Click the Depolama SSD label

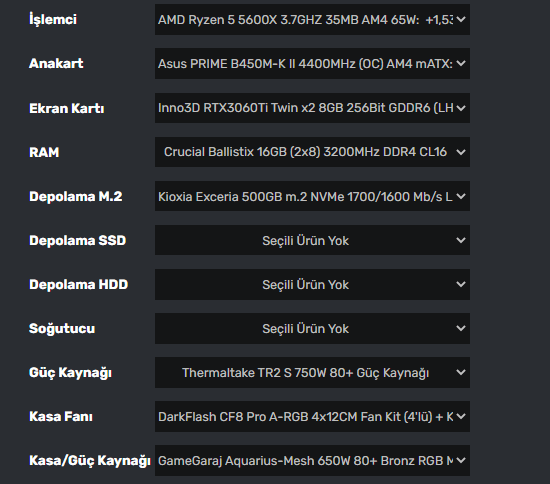78,241
